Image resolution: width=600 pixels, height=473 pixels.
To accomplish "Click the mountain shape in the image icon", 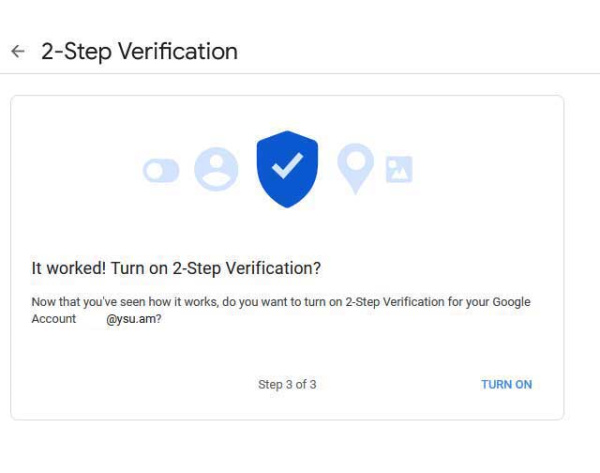I will click(400, 174).
